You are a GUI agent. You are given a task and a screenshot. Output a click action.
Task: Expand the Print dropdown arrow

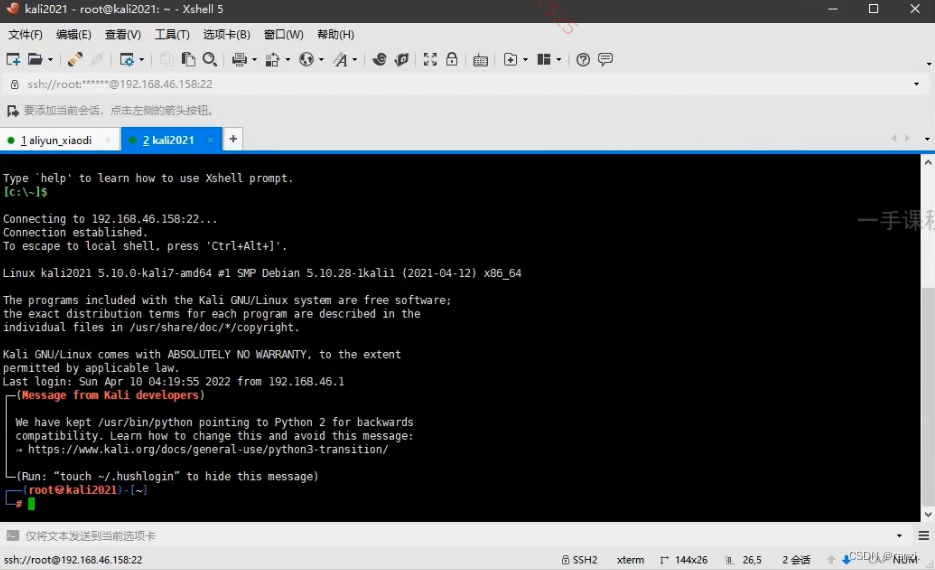[255, 60]
